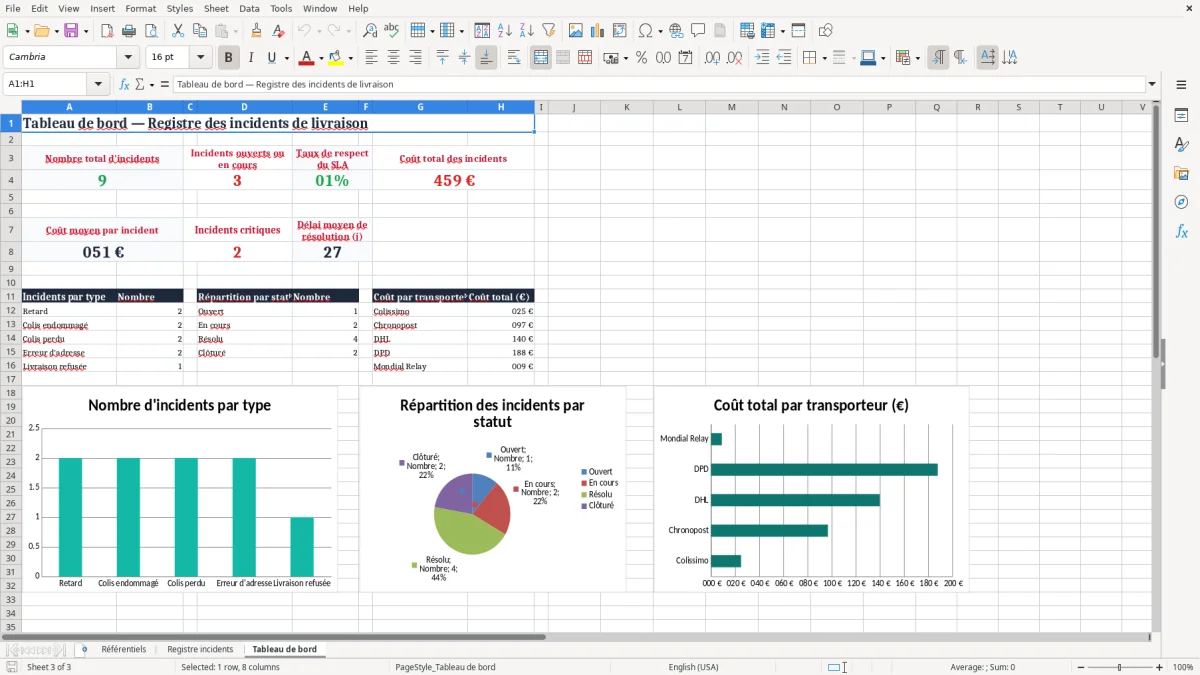Insert a hyperlink
Screen dimensions: 1200x675
676,31
